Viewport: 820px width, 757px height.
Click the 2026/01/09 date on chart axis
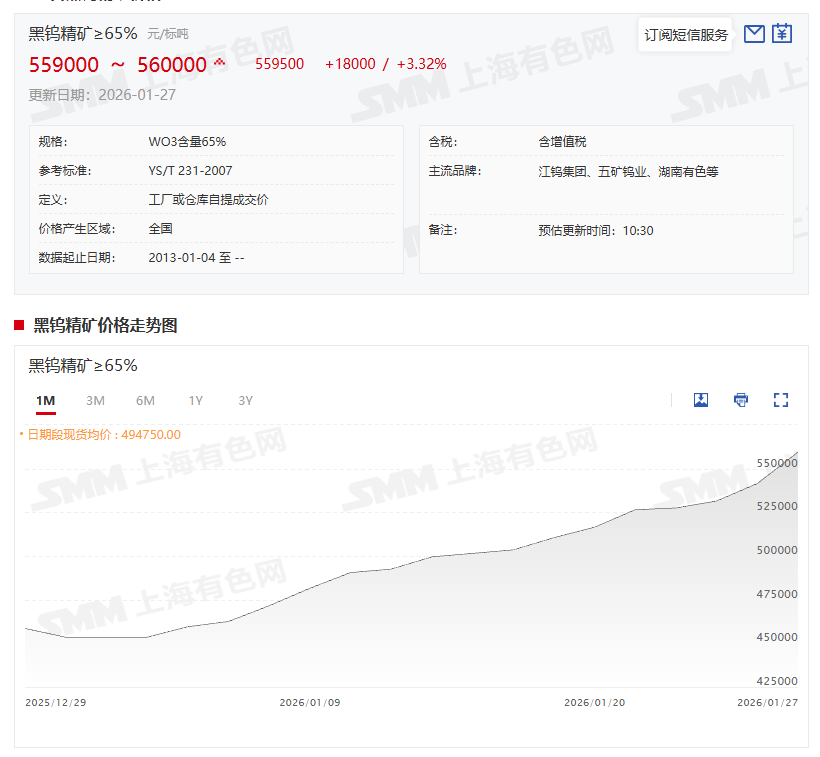click(310, 702)
